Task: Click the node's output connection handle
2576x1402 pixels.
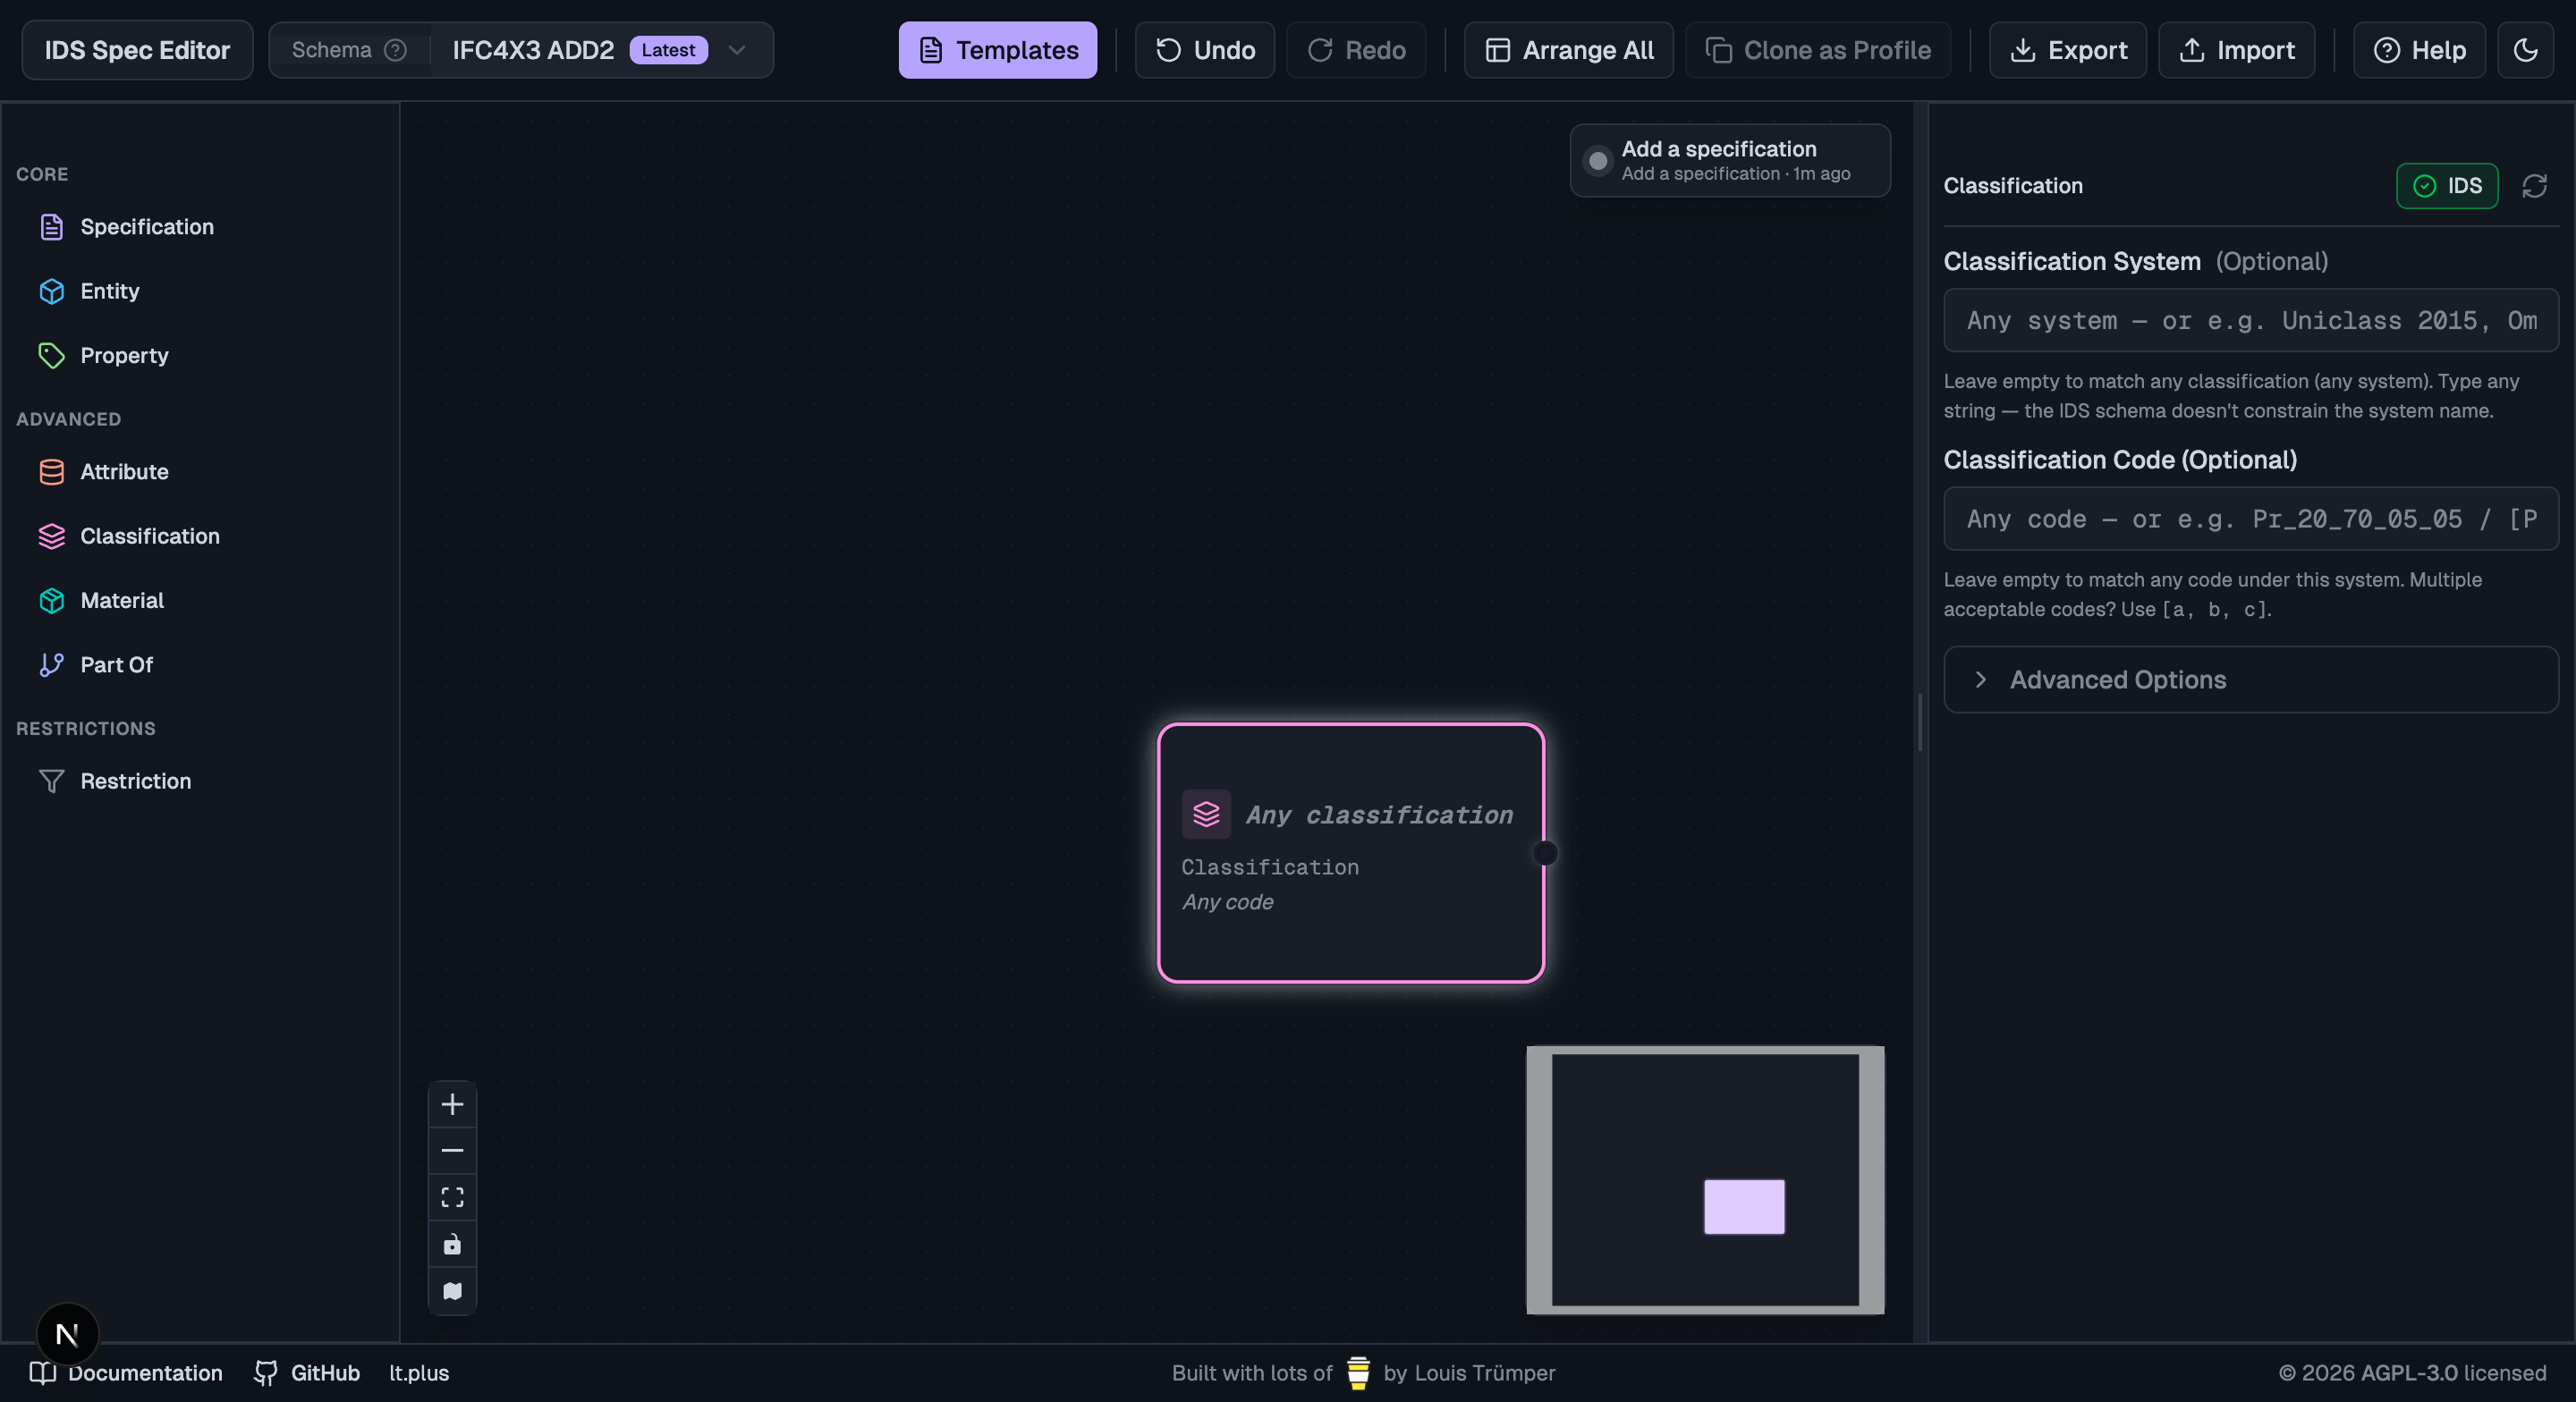Action: [x=1545, y=853]
